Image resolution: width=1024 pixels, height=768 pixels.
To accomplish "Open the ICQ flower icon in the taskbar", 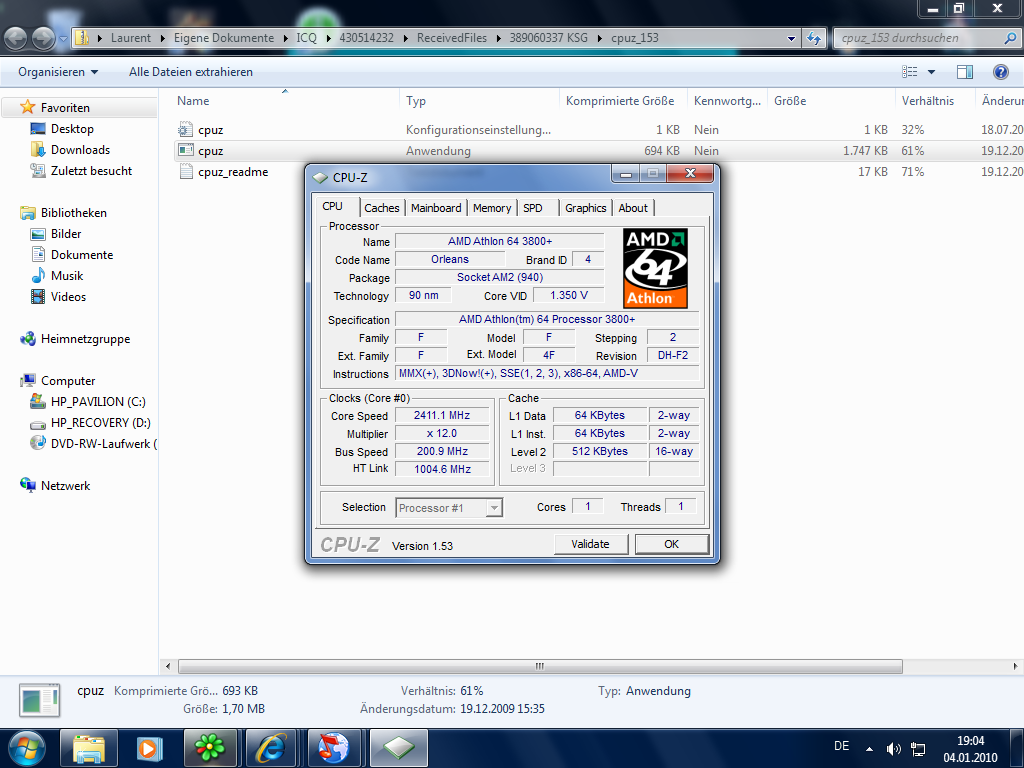I will coord(210,748).
